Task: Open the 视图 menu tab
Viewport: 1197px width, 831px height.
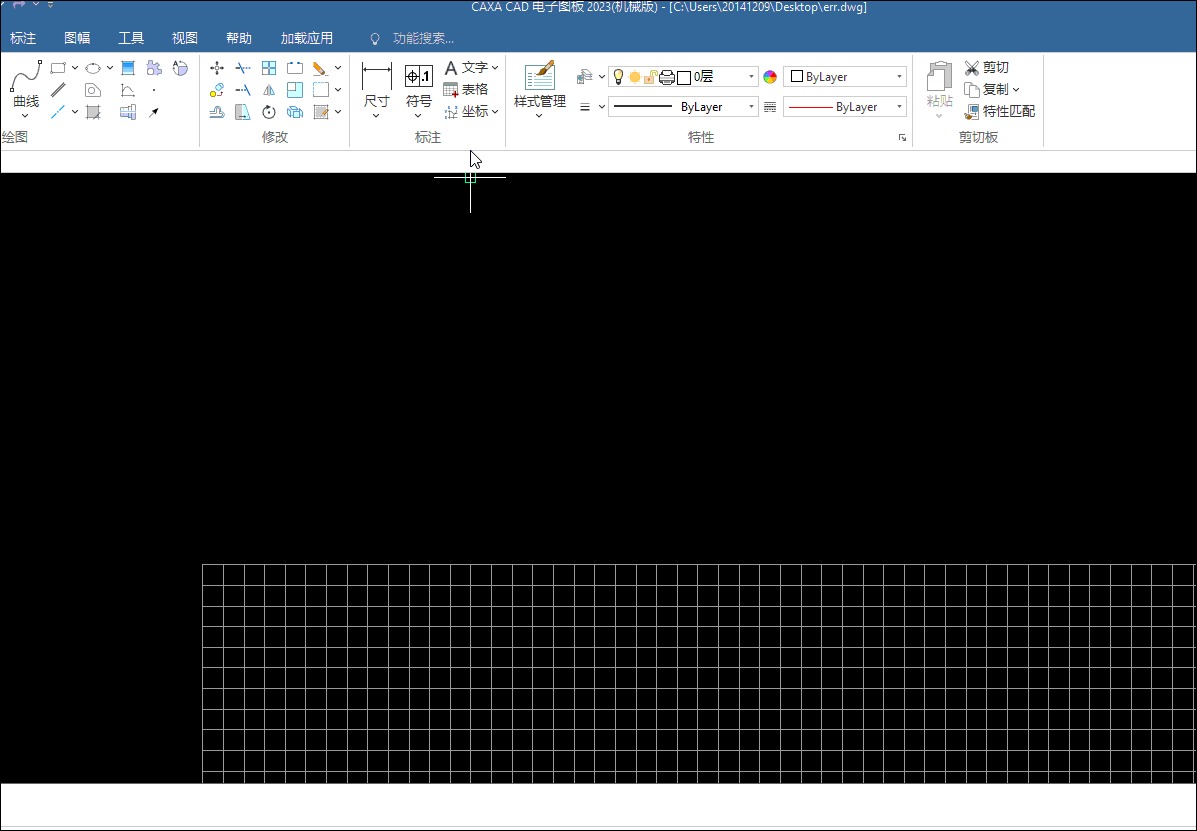Action: click(185, 38)
